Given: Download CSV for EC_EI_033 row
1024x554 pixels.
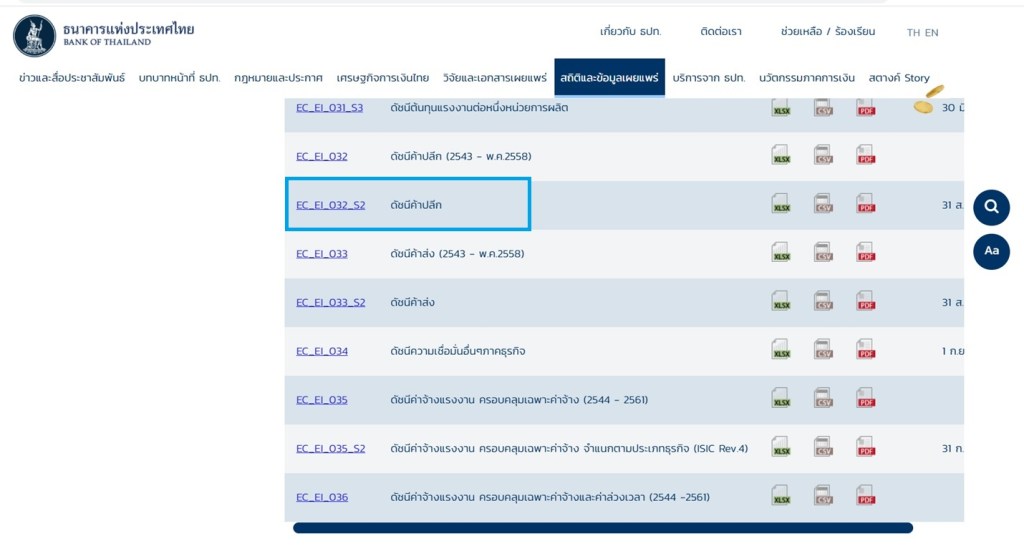Looking at the screenshot, I should click(x=823, y=253).
